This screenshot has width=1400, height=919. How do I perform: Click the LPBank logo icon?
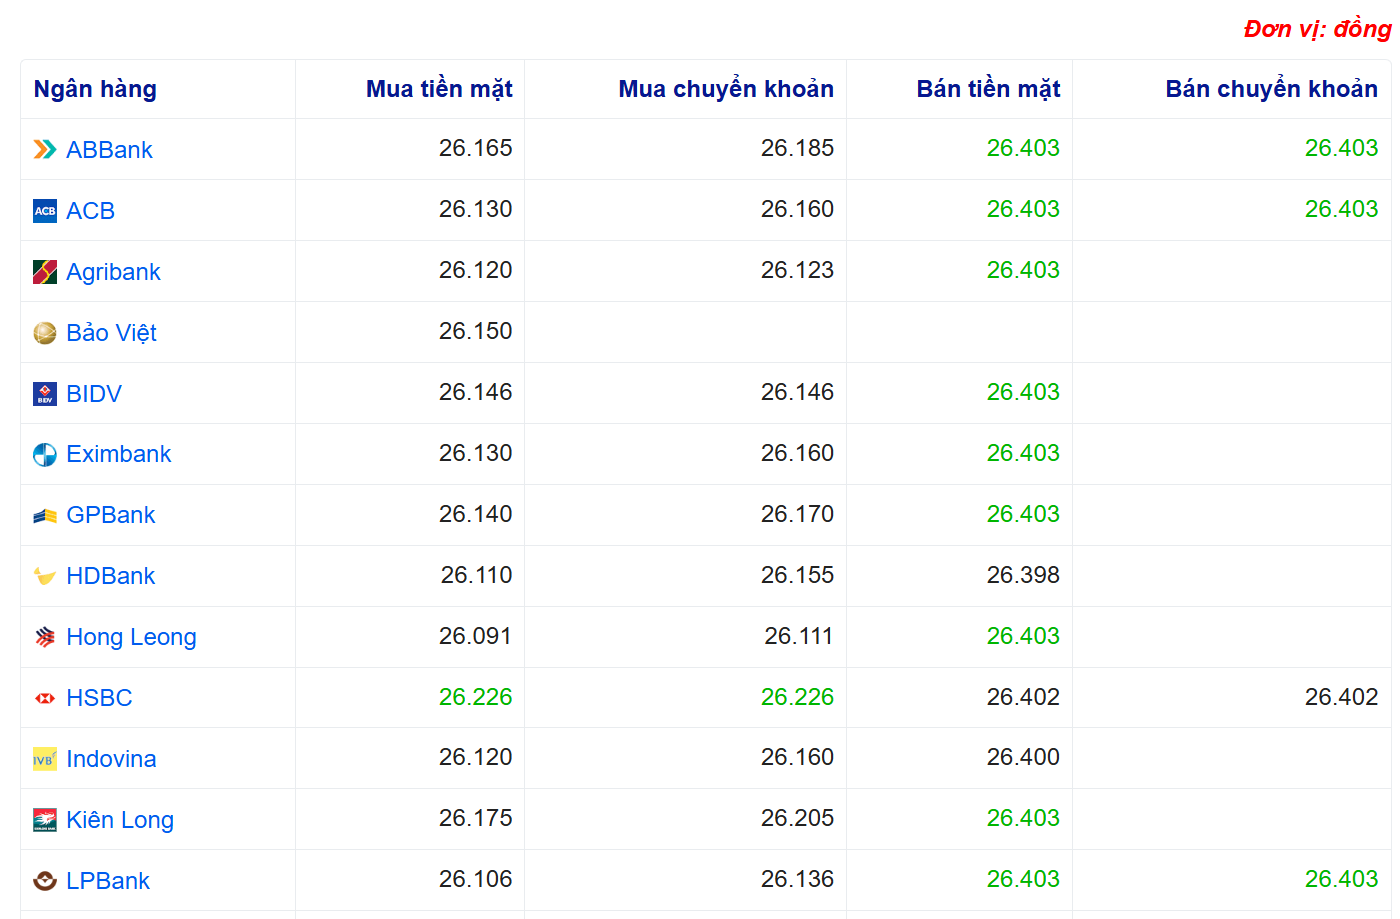click(45, 881)
